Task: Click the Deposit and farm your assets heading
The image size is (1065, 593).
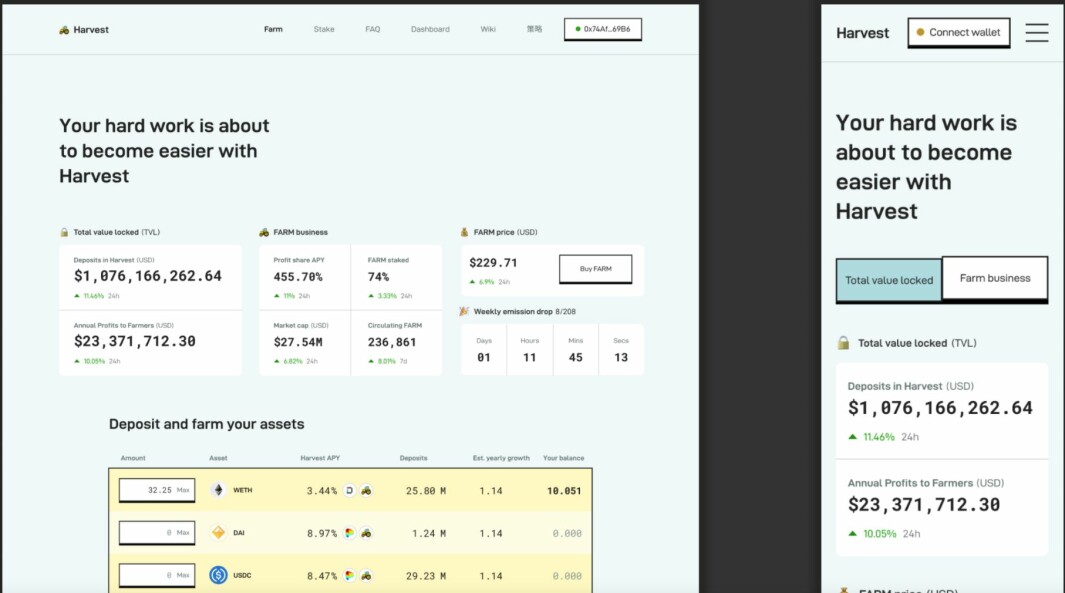Action: 206,425
